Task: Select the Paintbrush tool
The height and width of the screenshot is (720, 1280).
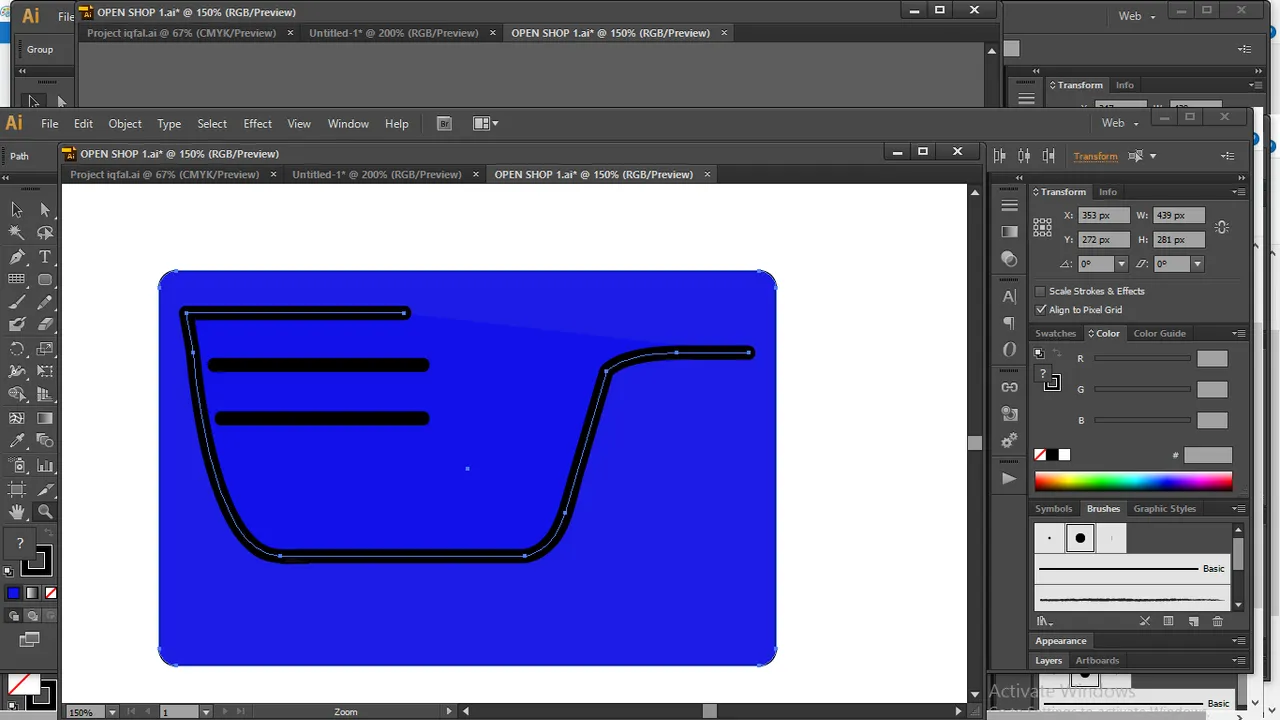Action: (x=17, y=302)
